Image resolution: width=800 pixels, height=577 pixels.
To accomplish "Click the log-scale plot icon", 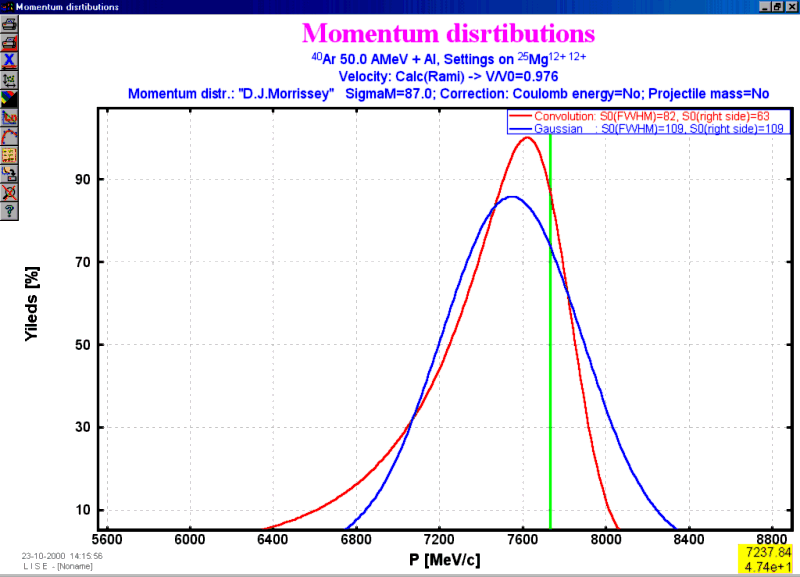I will 9,117.
